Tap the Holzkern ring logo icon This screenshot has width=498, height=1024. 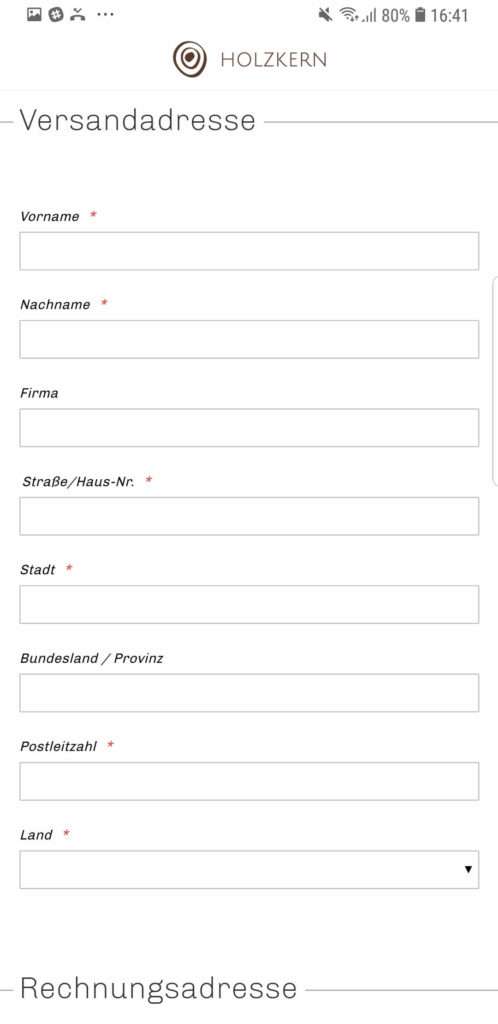[x=189, y=59]
